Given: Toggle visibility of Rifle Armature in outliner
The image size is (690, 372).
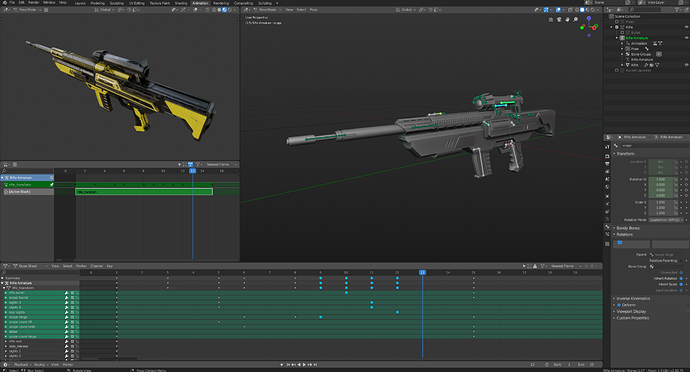Looking at the screenshot, I should point(686,38).
